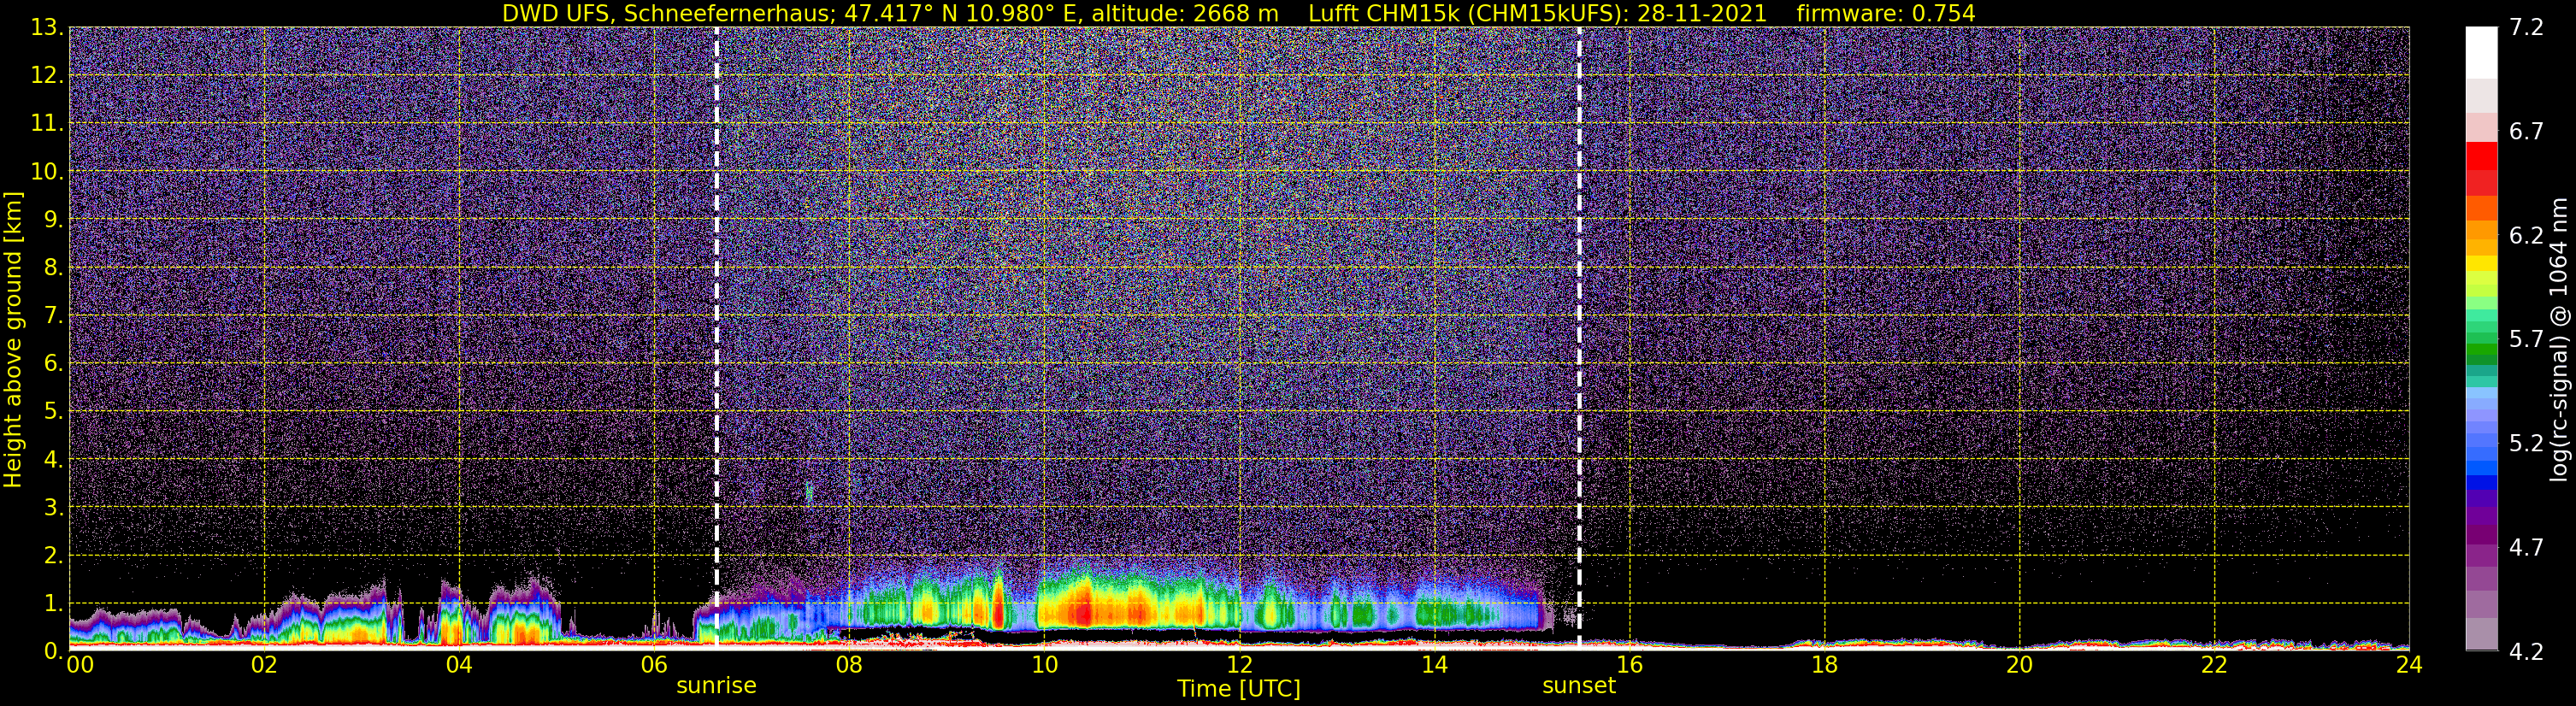Image resolution: width=2576 pixels, height=706 pixels.
Task: Click the colorbar tick value 6.2
Action: (2526, 235)
